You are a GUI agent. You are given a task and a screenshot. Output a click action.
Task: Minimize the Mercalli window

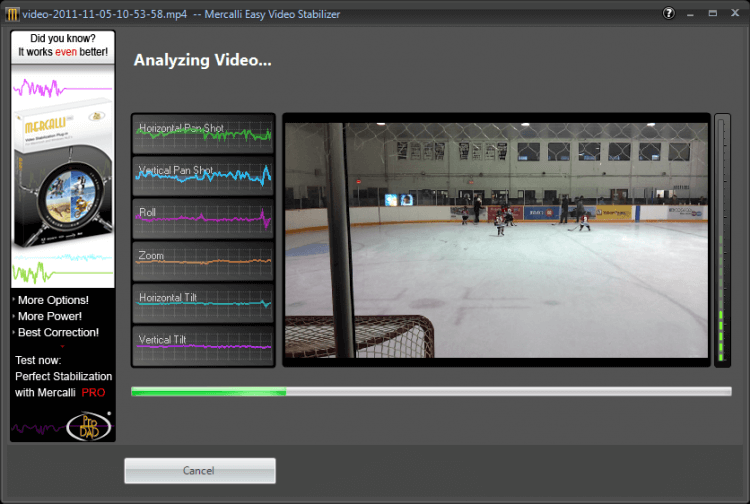tap(690, 14)
